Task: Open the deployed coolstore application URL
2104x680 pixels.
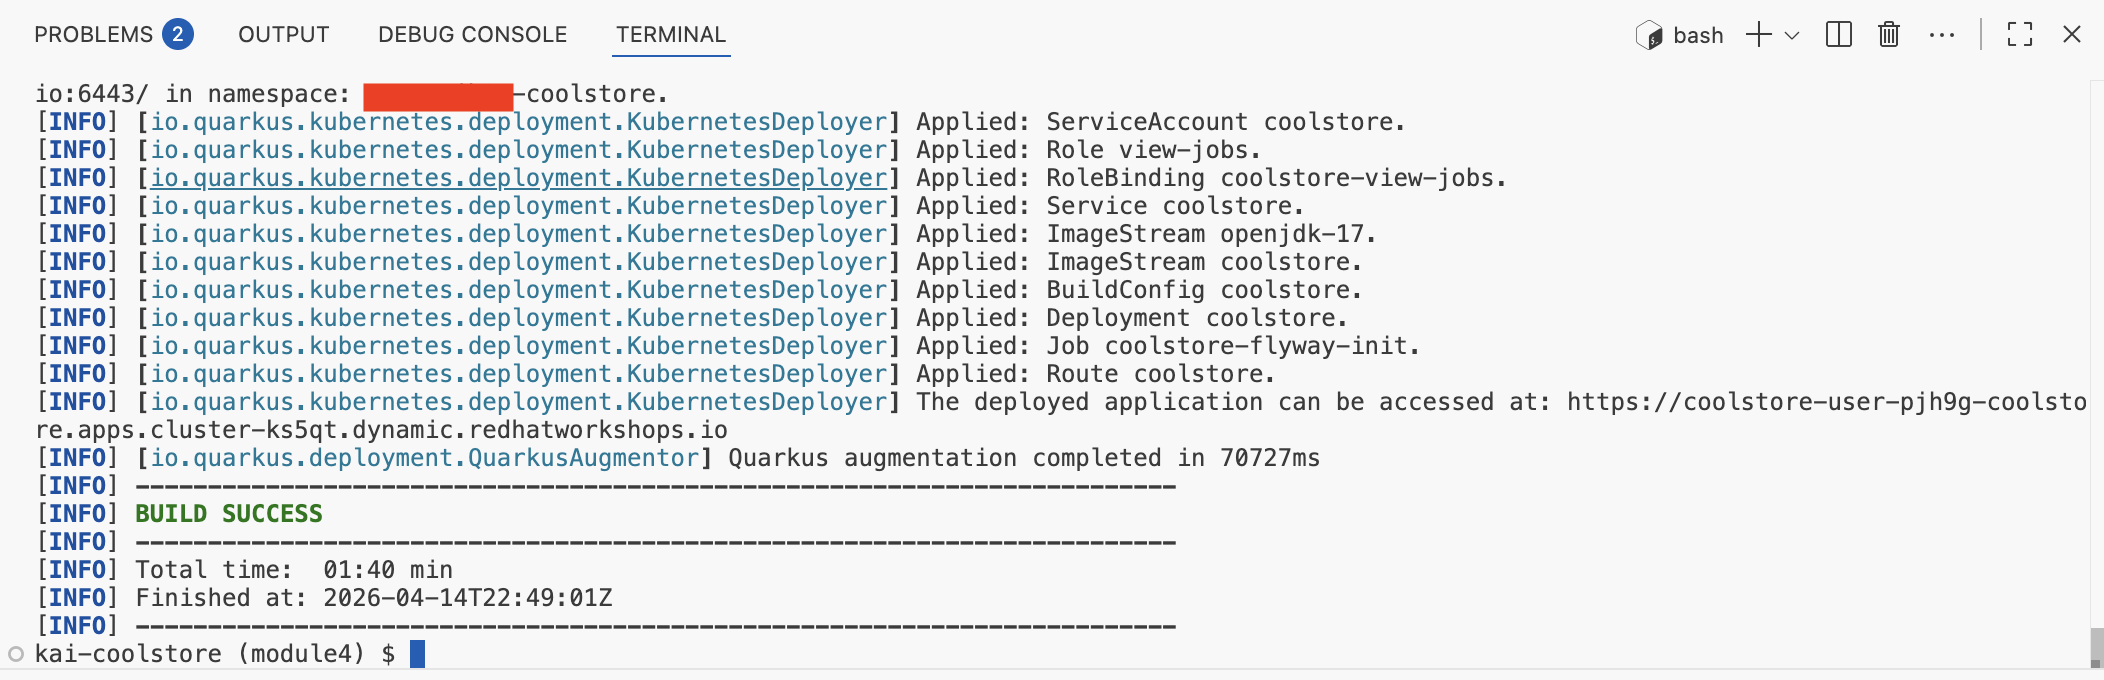Action: pyautogui.click(x=1825, y=402)
